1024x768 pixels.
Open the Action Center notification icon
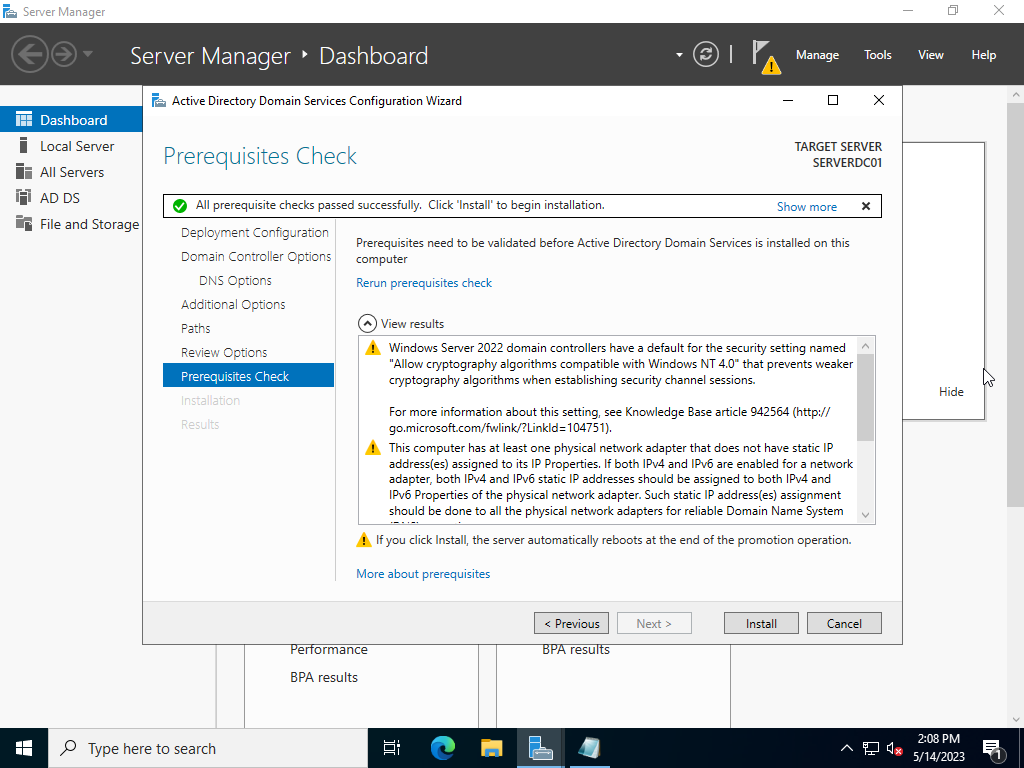click(x=993, y=748)
